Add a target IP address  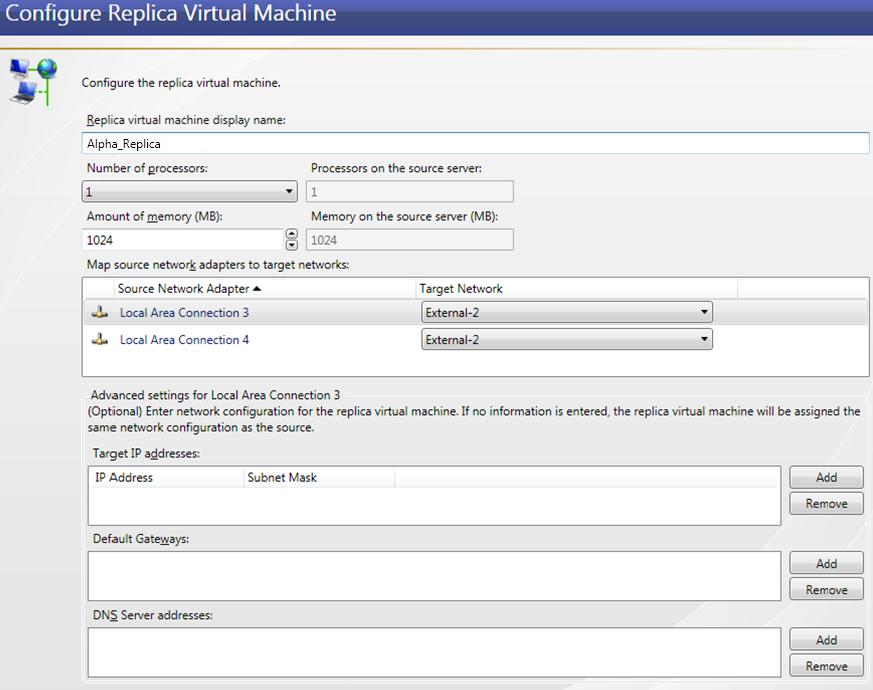click(826, 477)
